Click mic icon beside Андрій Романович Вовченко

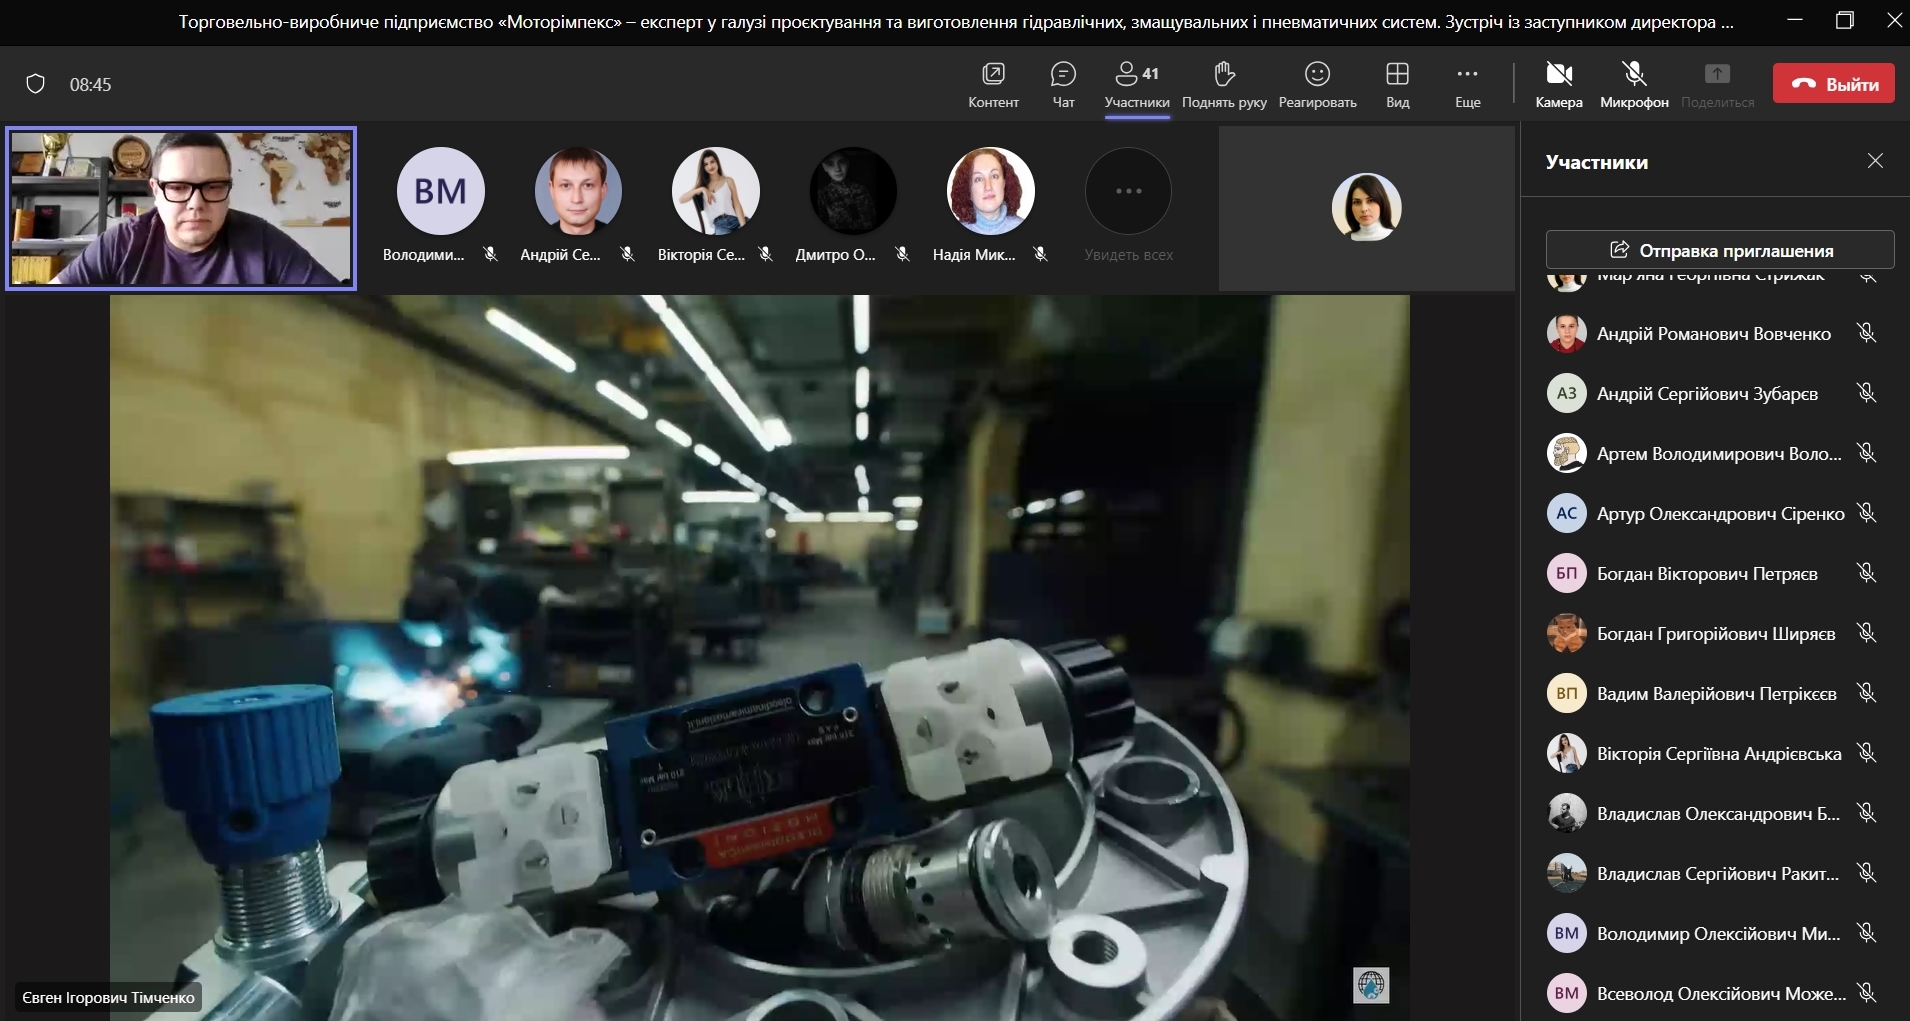coord(1866,333)
